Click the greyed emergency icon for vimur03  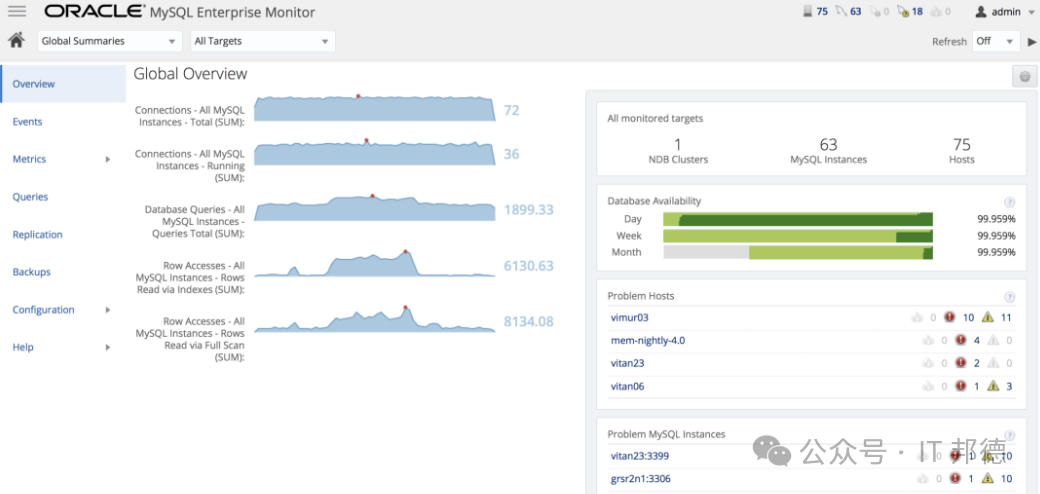click(x=917, y=317)
